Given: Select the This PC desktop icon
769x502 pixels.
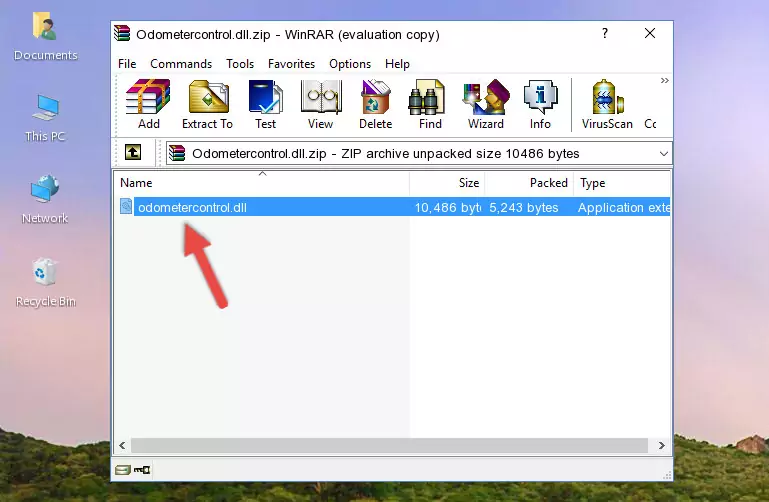Looking at the screenshot, I should tap(46, 118).
